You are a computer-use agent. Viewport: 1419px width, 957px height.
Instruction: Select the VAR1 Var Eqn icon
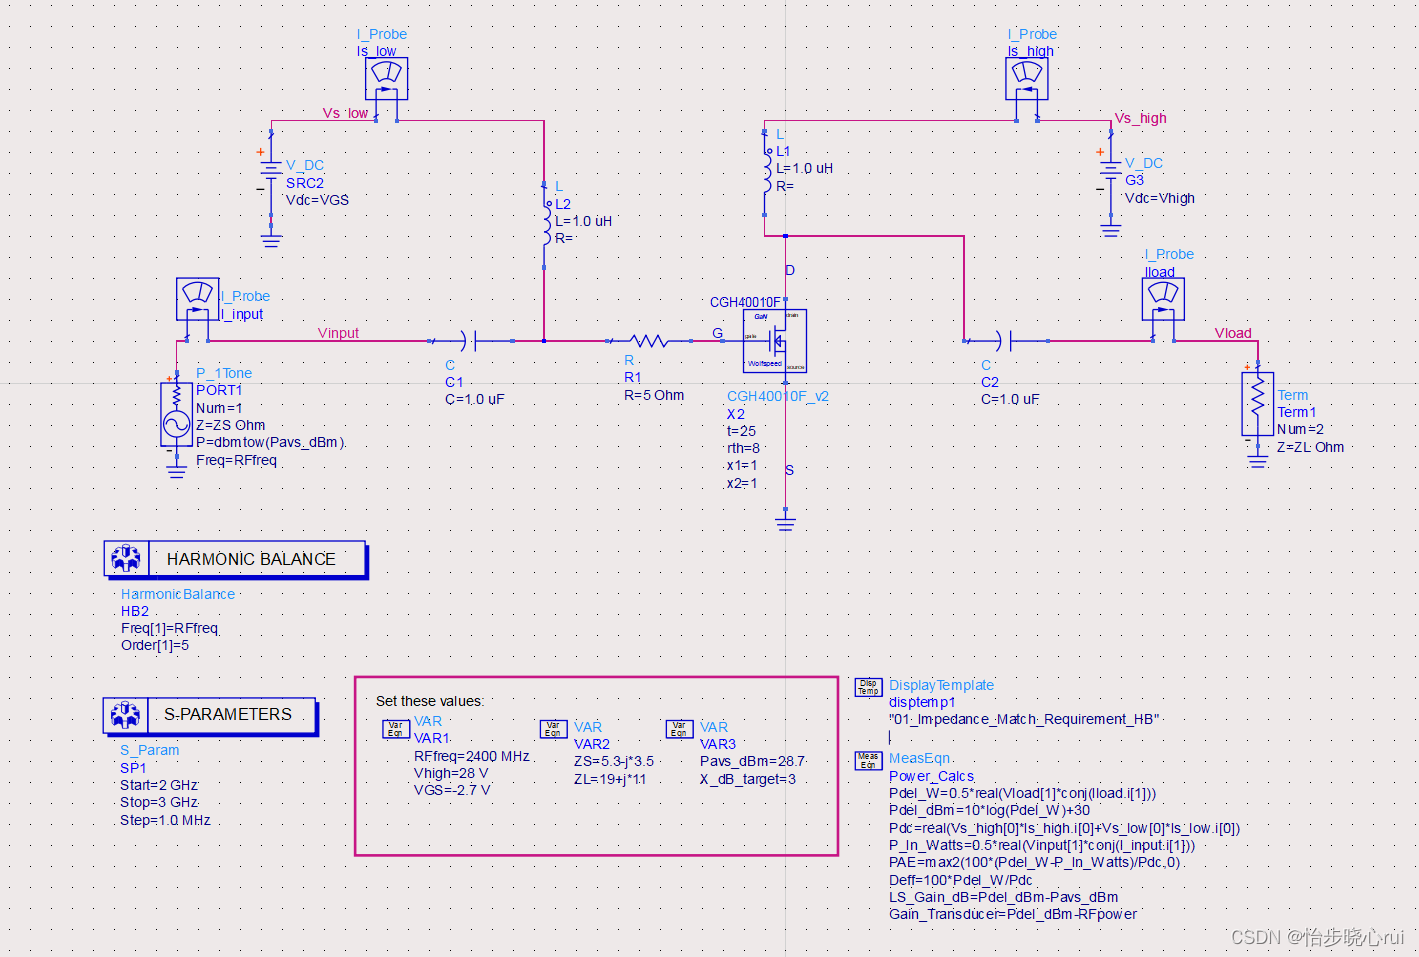[x=396, y=729]
